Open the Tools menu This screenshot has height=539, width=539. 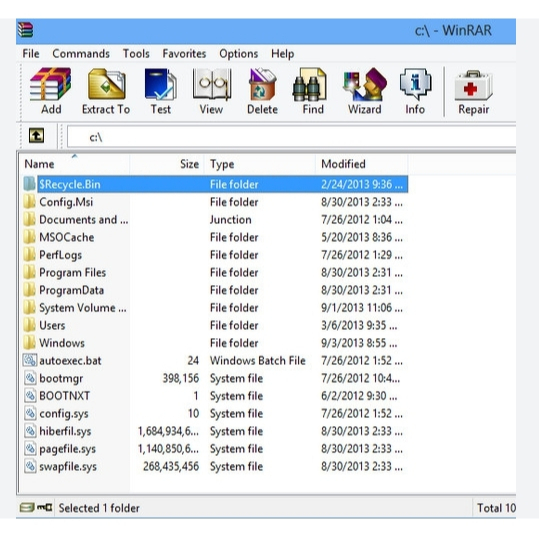(136, 54)
